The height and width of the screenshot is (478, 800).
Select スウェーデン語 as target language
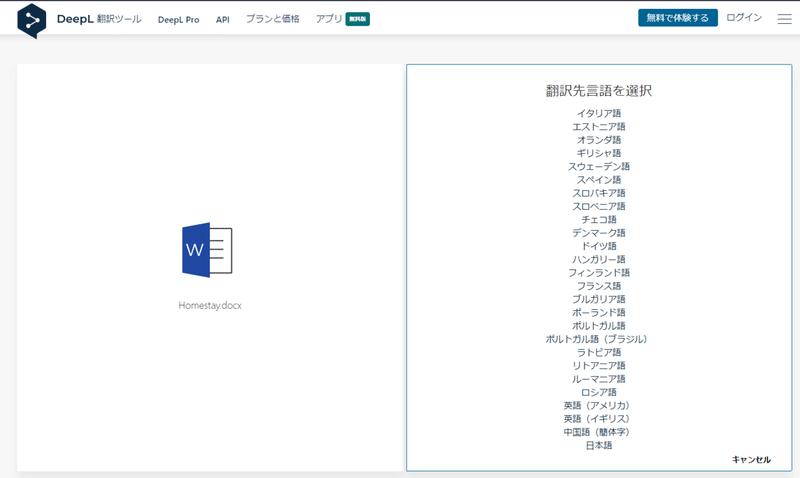tap(599, 166)
